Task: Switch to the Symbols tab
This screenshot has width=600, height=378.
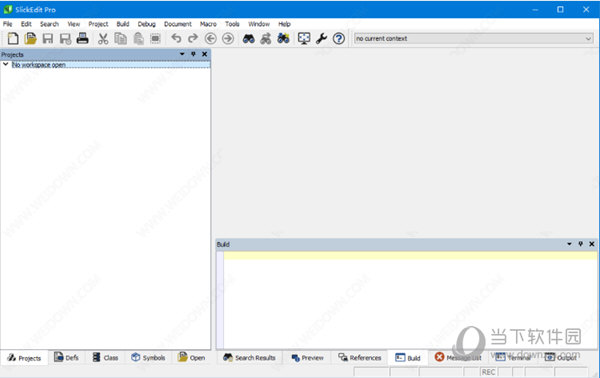Action: click(x=148, y=358)
